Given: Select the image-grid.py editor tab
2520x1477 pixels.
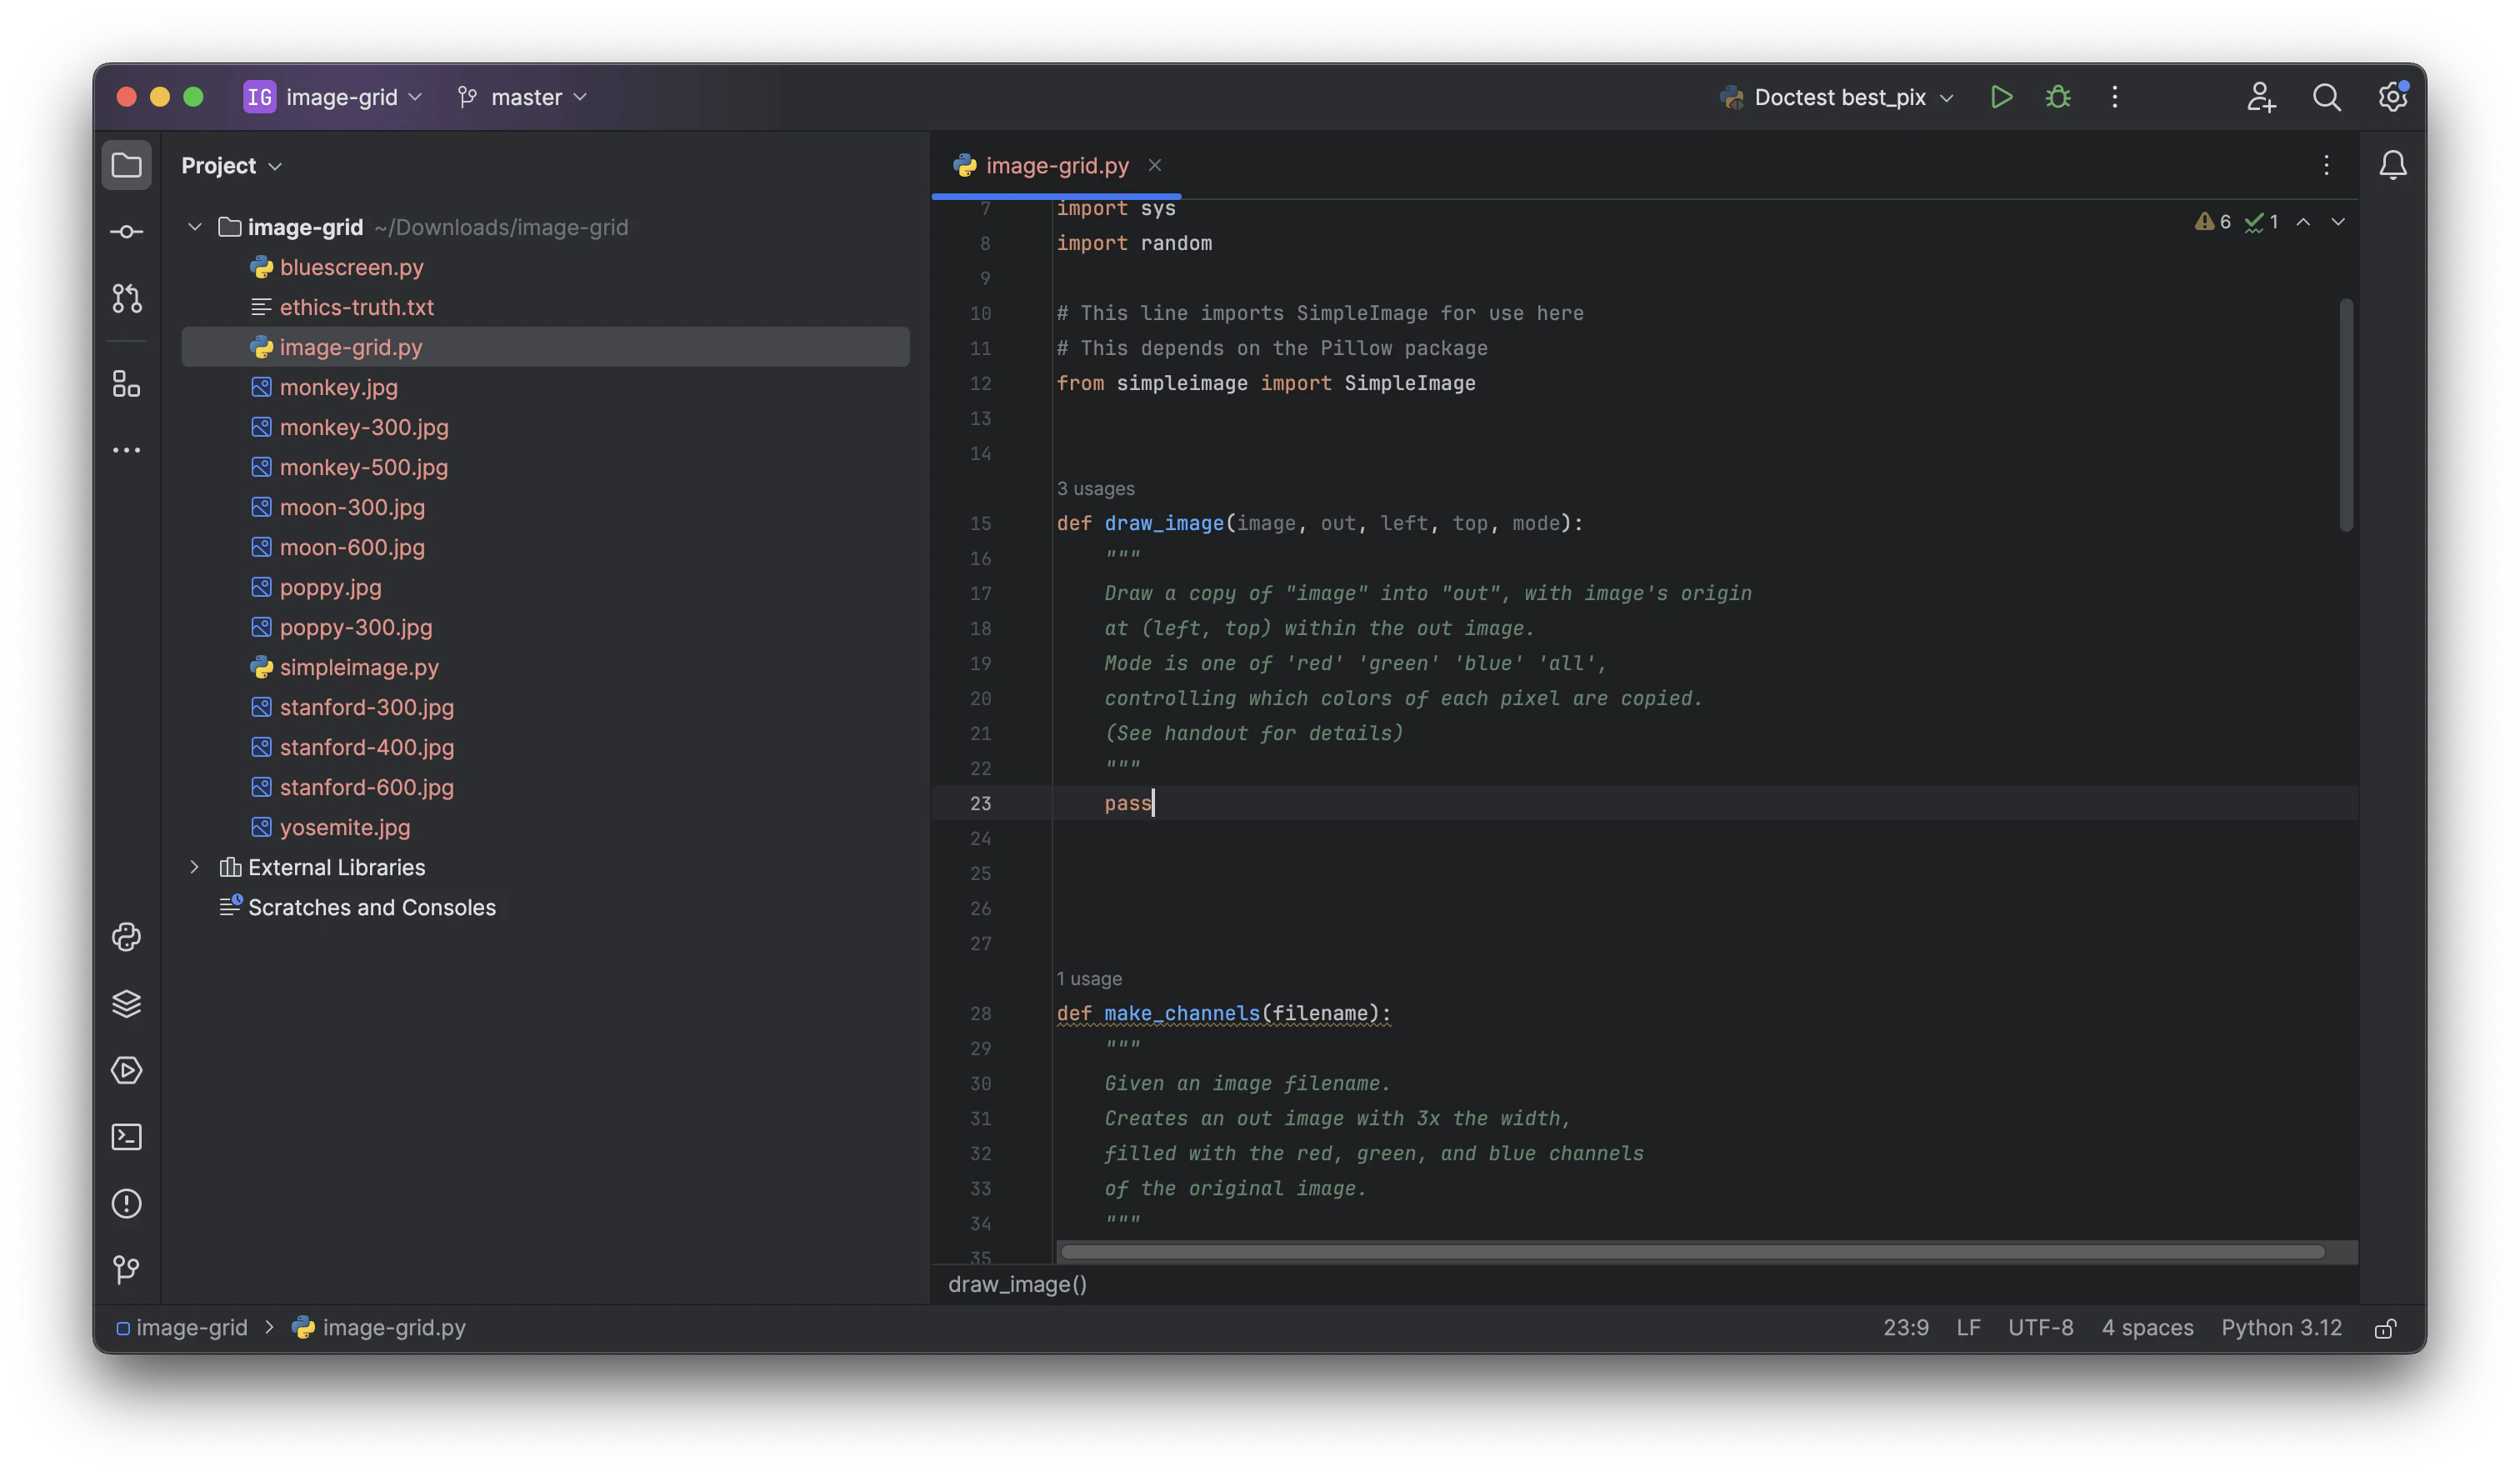Looking at the screenshot, I should tap(1056, 166).
